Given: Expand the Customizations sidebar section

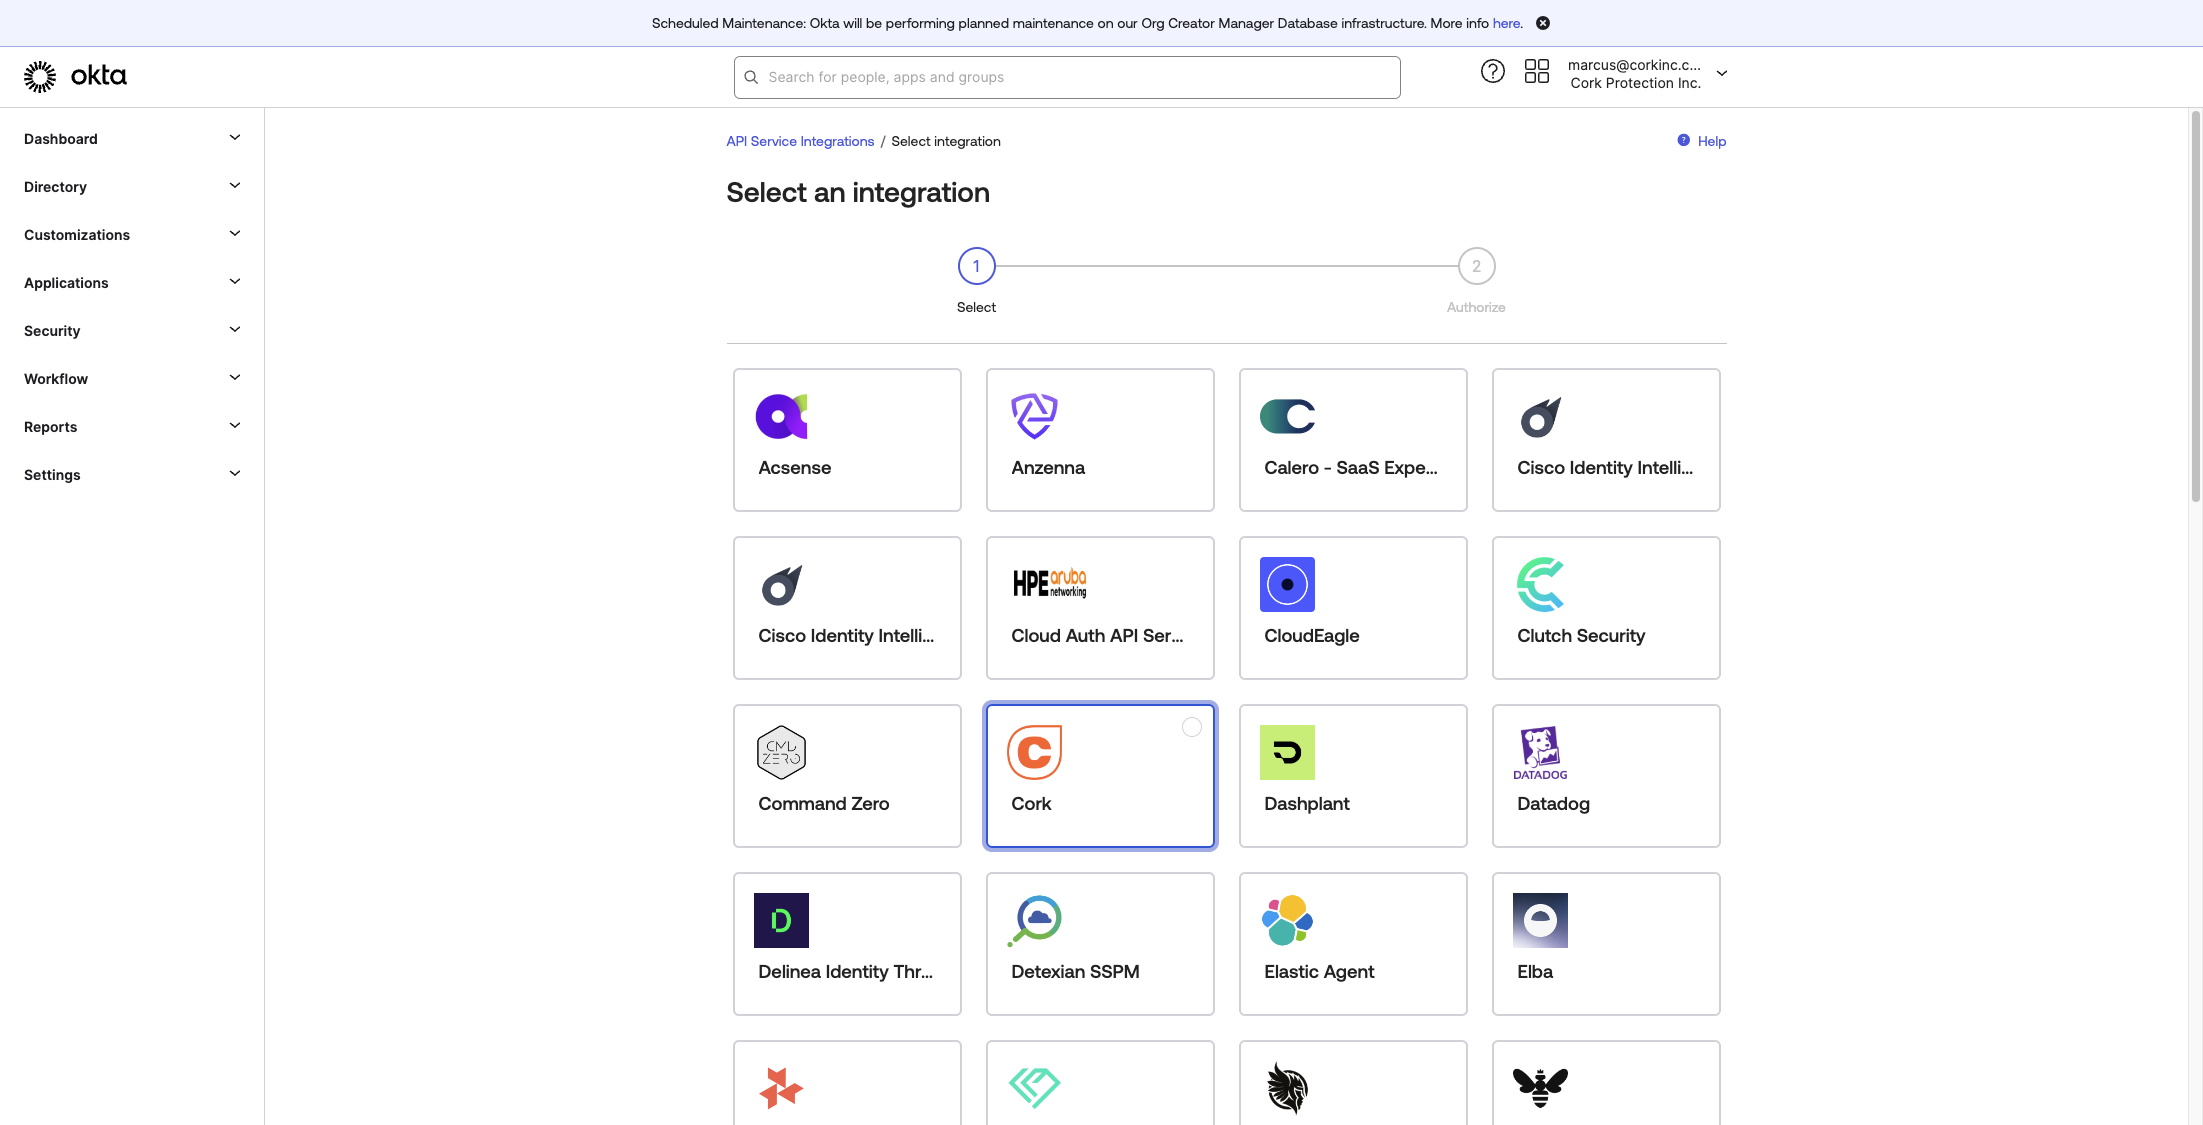Looking at the screenshot, I should click(132, 235).
